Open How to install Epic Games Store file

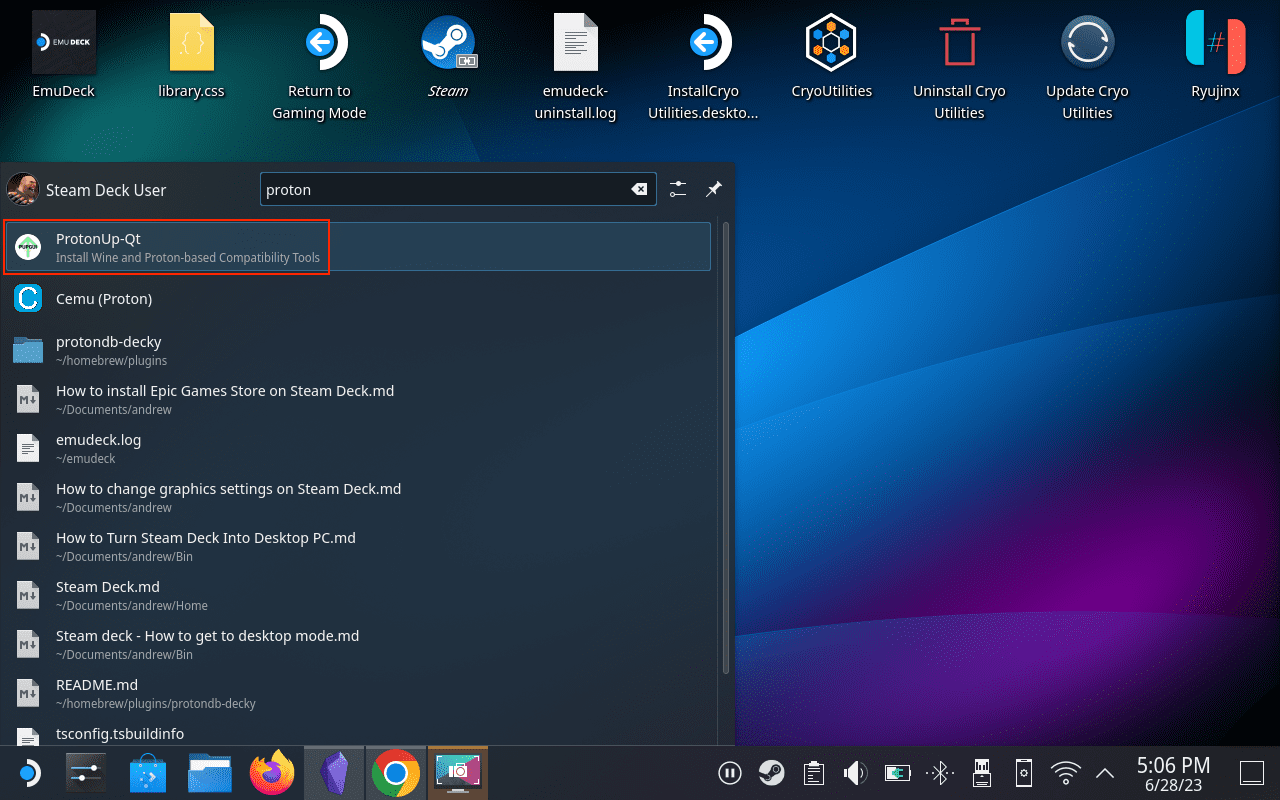358,398
